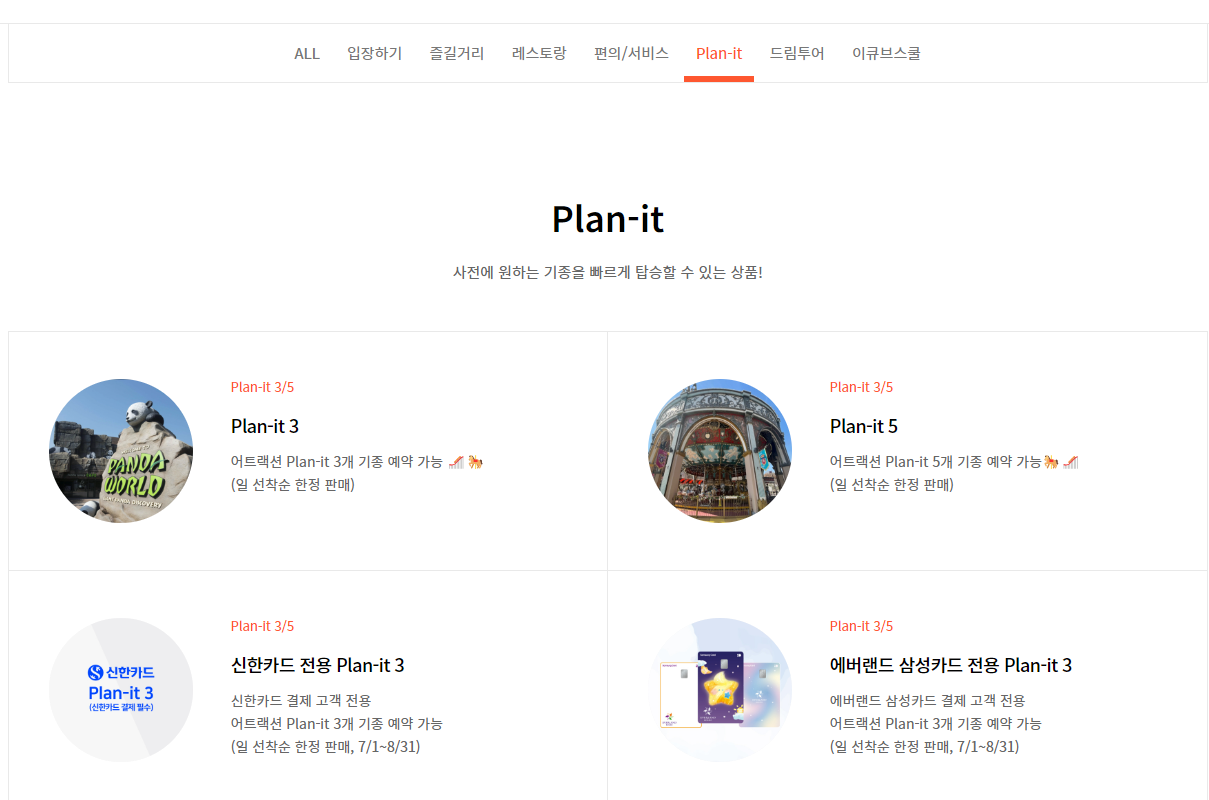Click the text '어트랙션 Plan-it 3개 기종 예약 가능' under Plan-it 3
This screenshot has height=800, width=1209.
tap(337, 462)
